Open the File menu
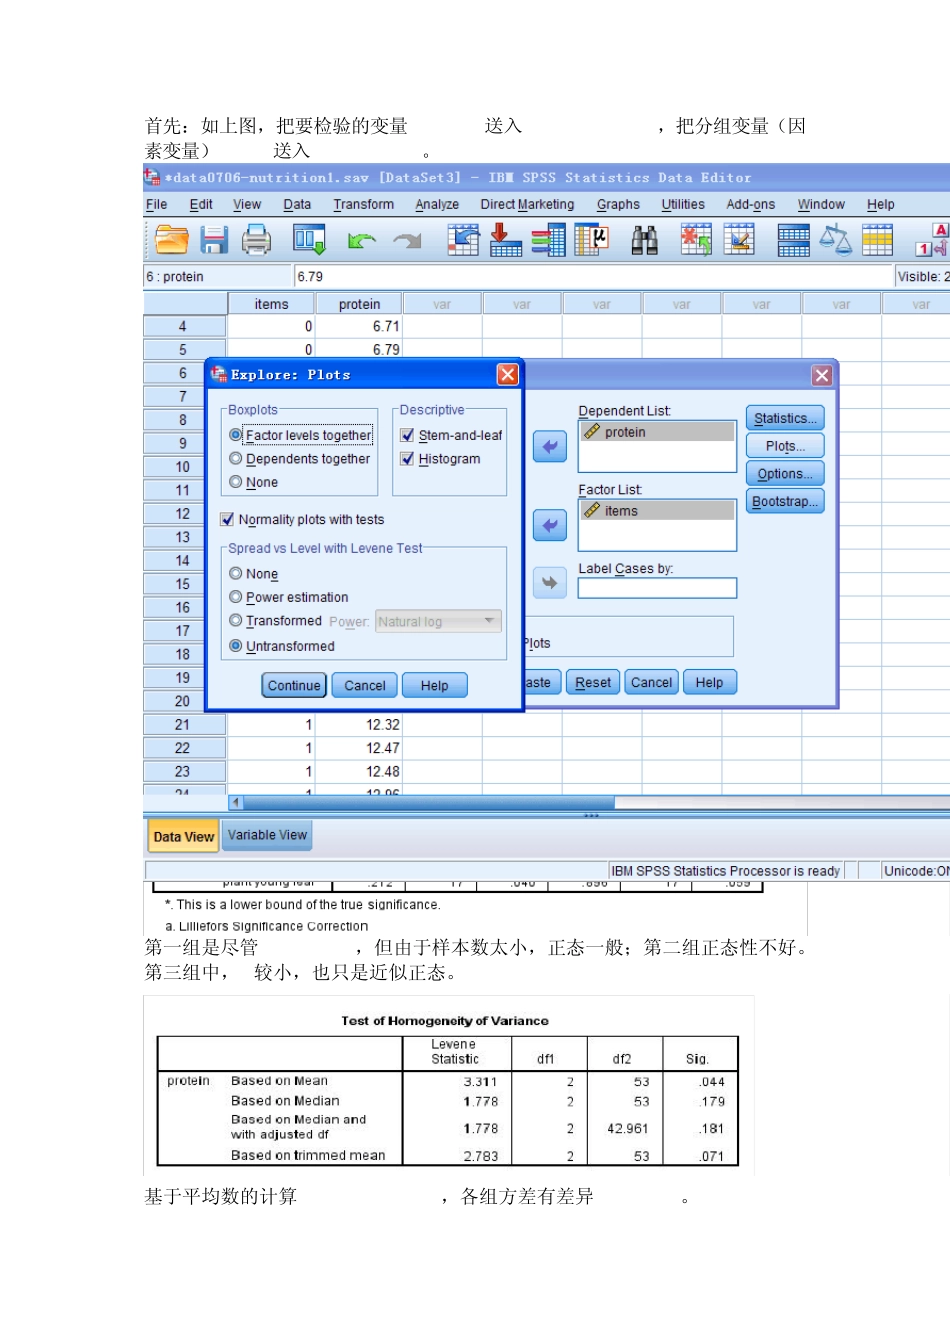Screen dimensions: 950x1344 tap(156, 204)
